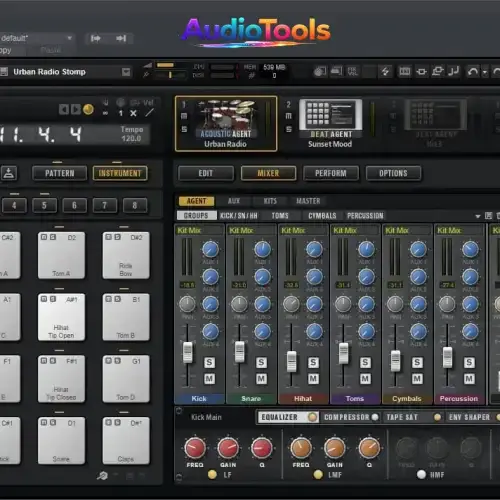This screenshot has height=500, width=500.
Task: Select the PERCUSSION mixer group tab
Action: [x=365, y=216]
